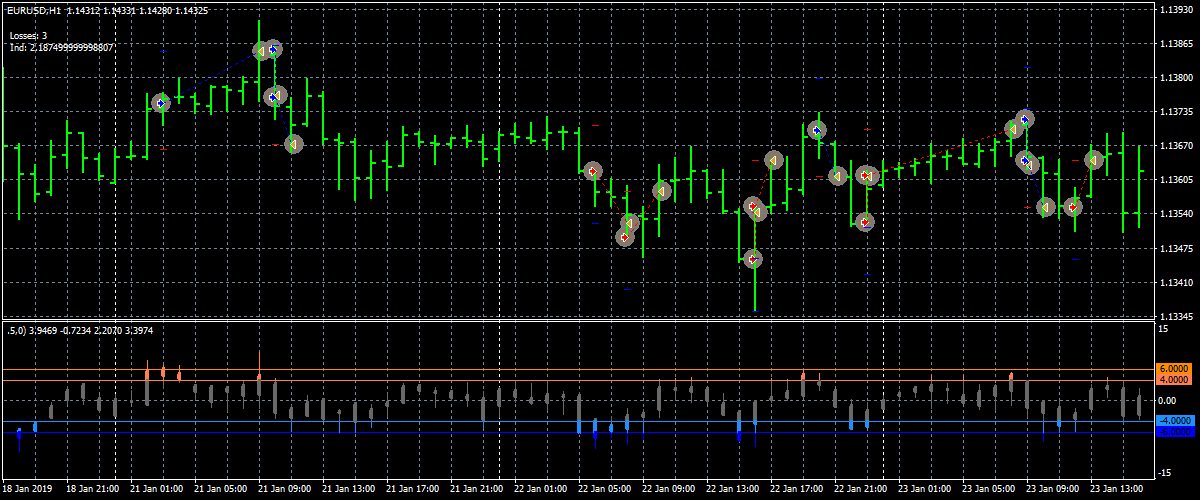
Task: Click the '22 Jan 09:00' time label
Action: (668, 490)
